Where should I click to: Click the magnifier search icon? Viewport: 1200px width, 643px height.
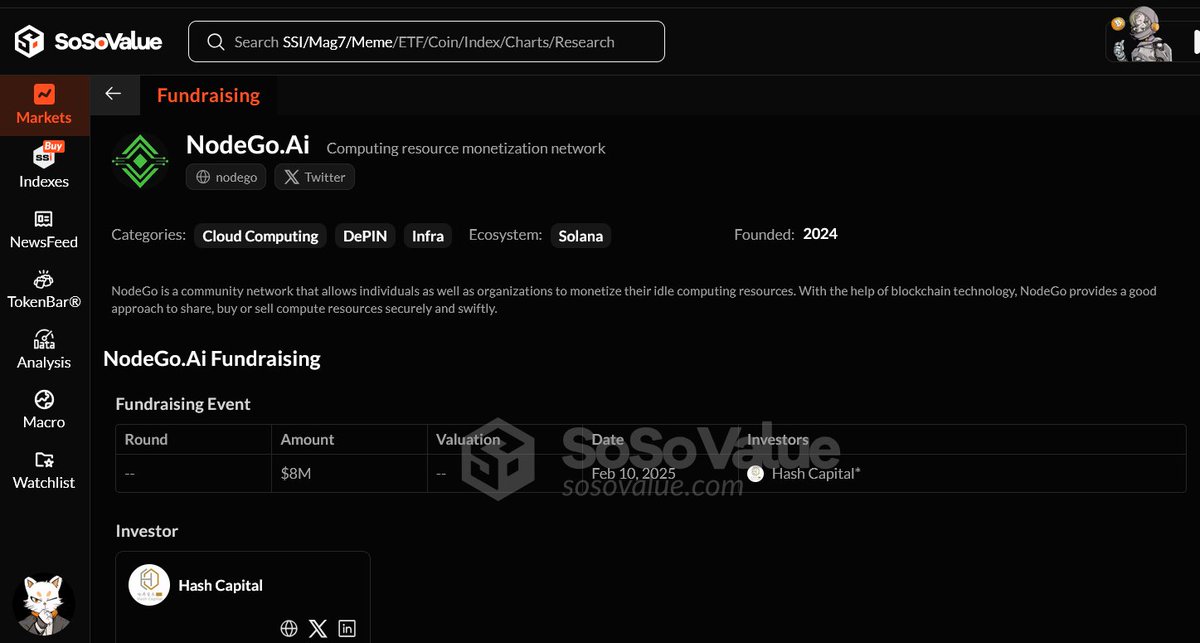pyautogui.click(x=215, y=42)
